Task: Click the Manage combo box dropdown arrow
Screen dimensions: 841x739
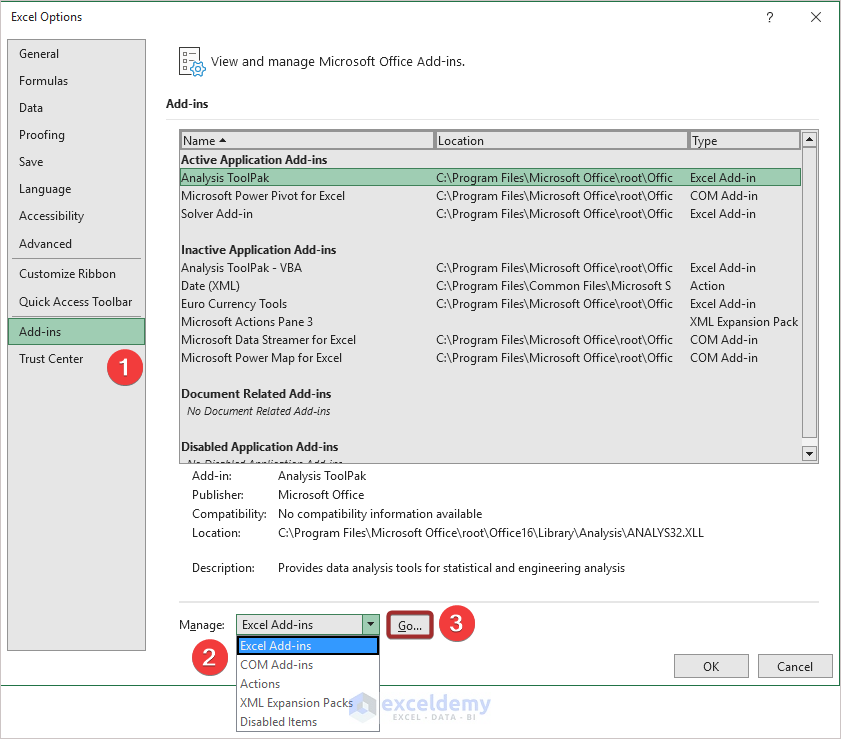Action: click(x=371, y=624)
